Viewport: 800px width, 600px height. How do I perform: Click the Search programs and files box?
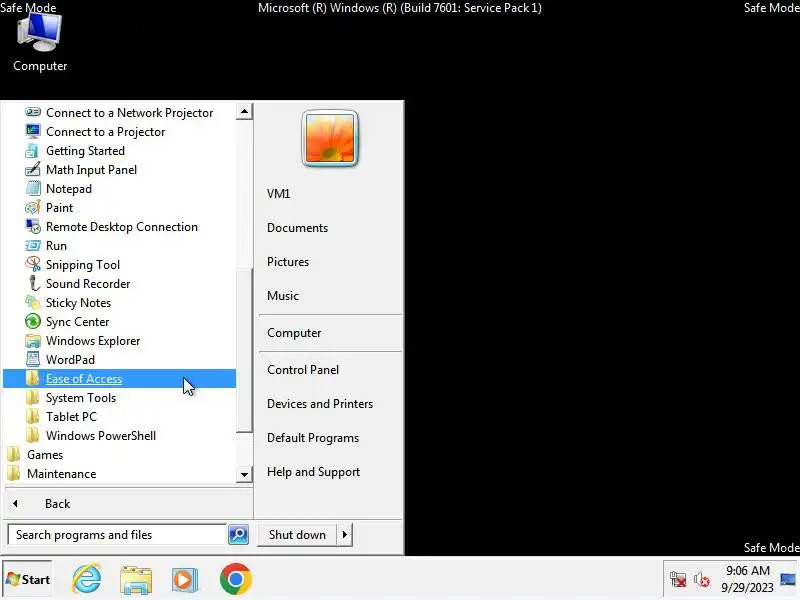tap(117, 534)
